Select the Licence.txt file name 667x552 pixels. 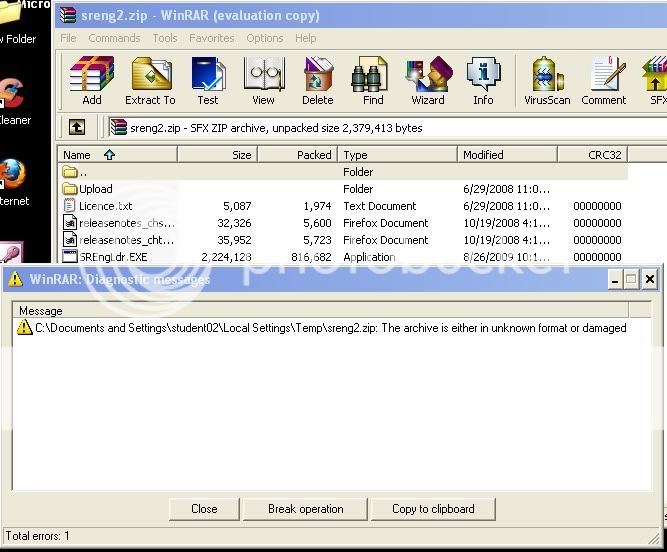click(x=105, y=206)
